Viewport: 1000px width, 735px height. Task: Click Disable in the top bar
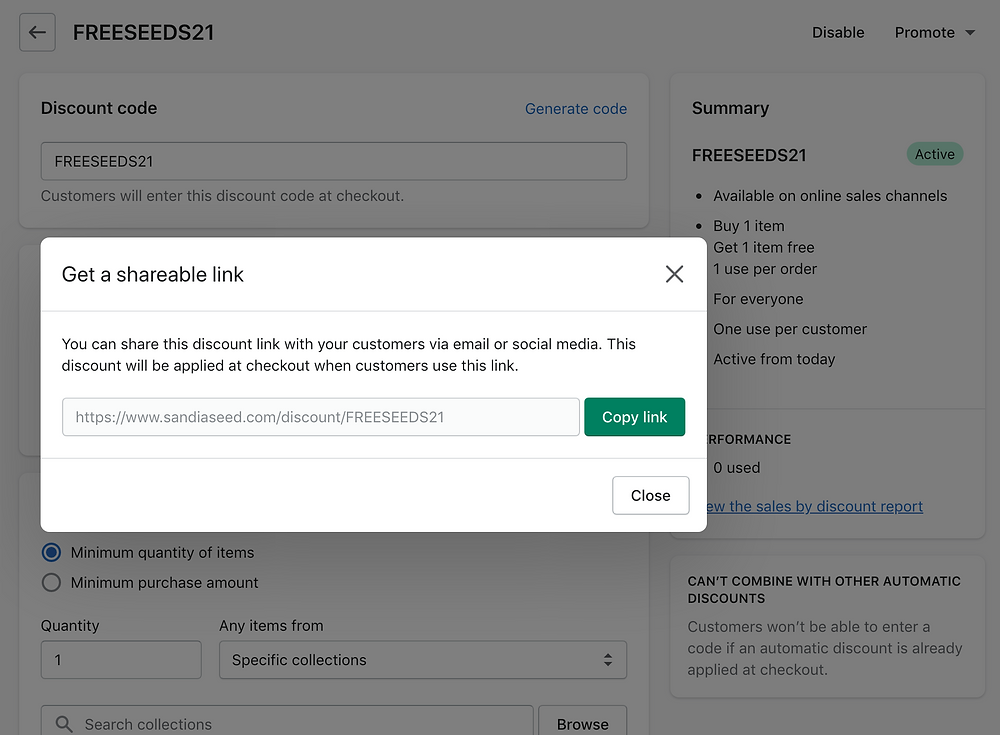pos(838,33)
